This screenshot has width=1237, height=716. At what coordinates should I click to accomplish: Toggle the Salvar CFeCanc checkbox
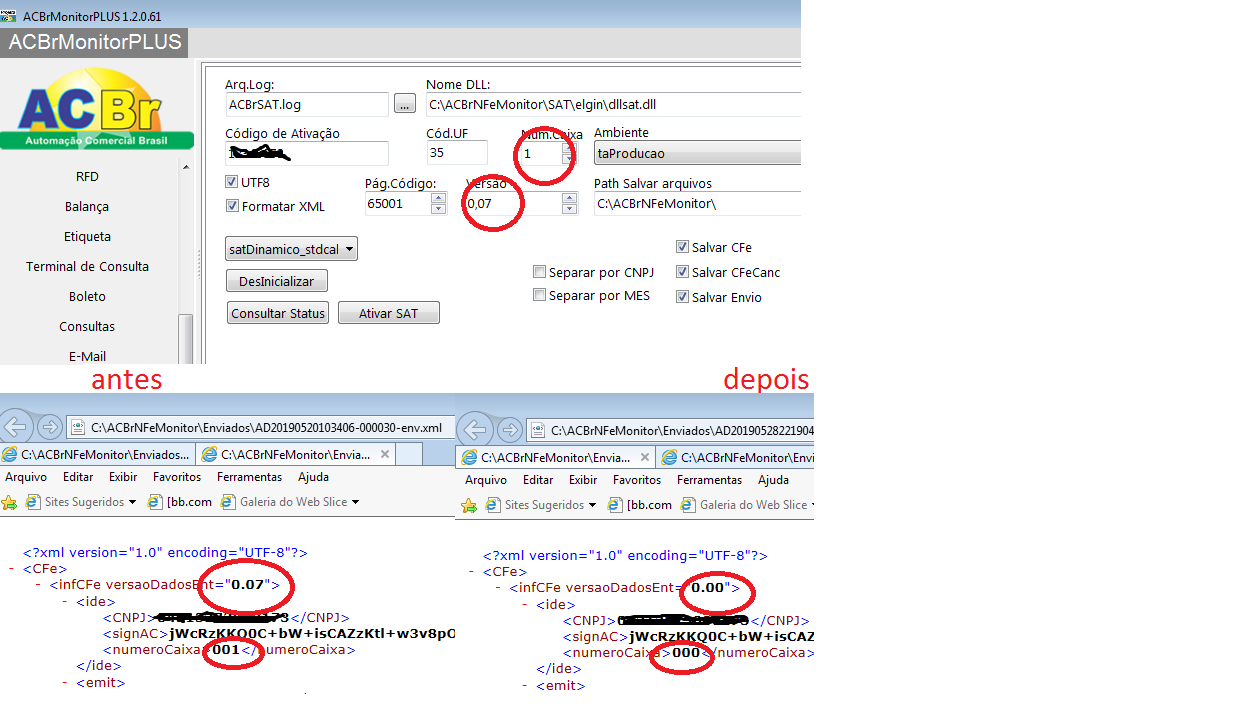[x=682, y=272]
